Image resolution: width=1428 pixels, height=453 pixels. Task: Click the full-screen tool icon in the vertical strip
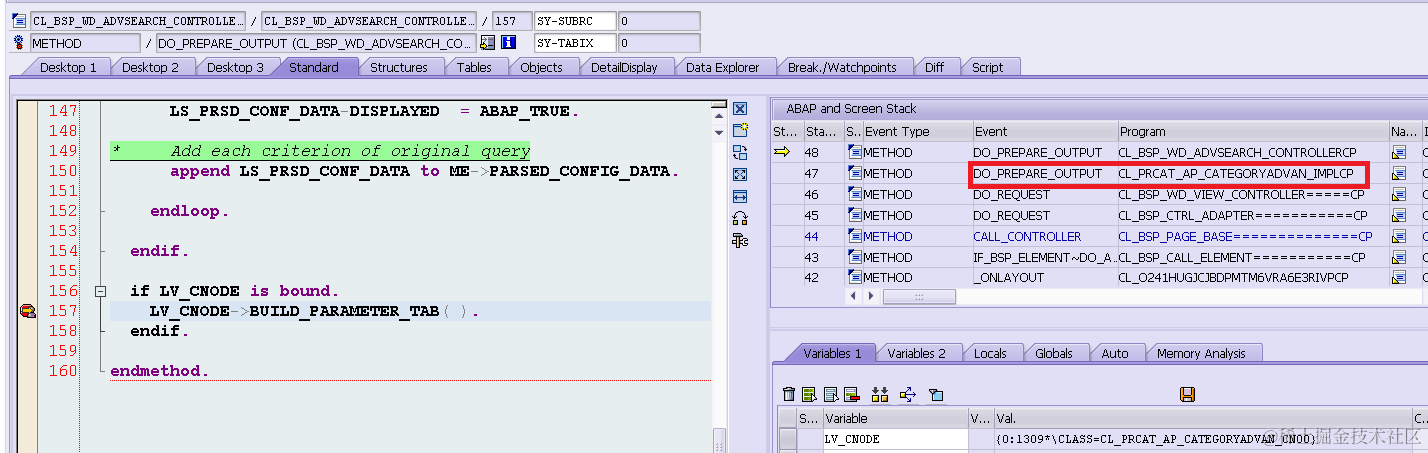pos(740,175)
